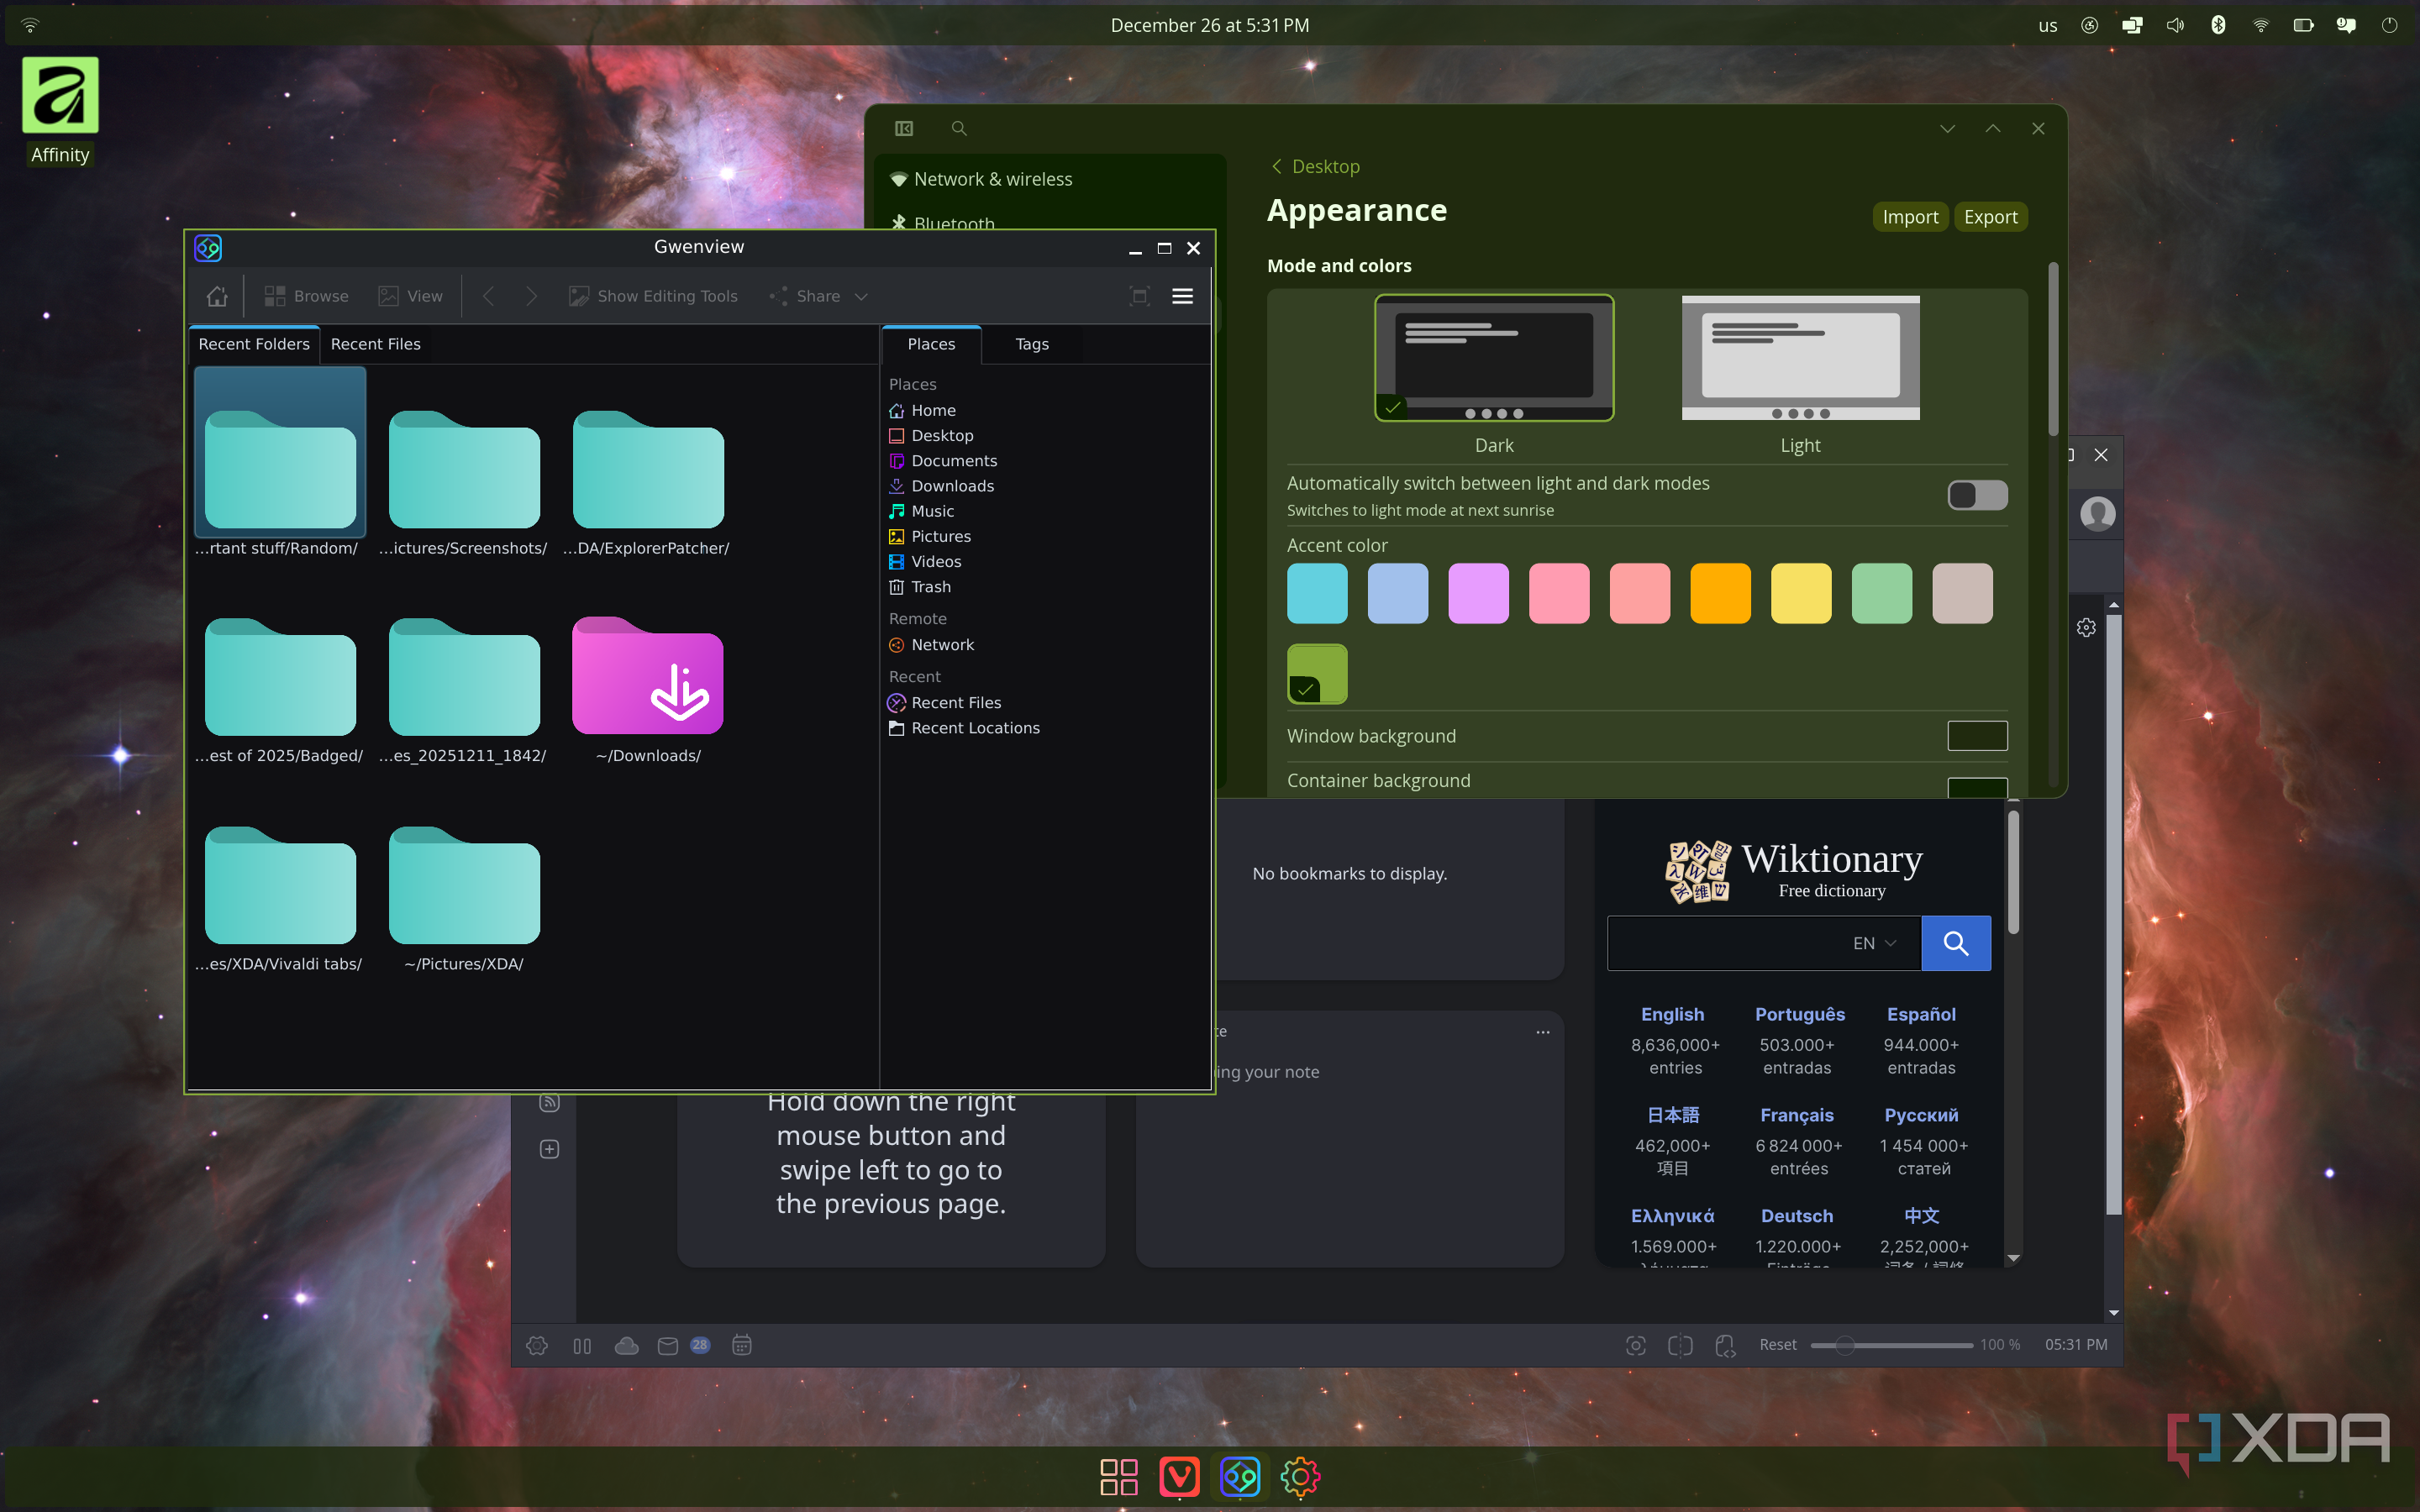The width and height of the screenshot is (2420, 1512).
Task: Click Network under Remote
Action: 942,645
